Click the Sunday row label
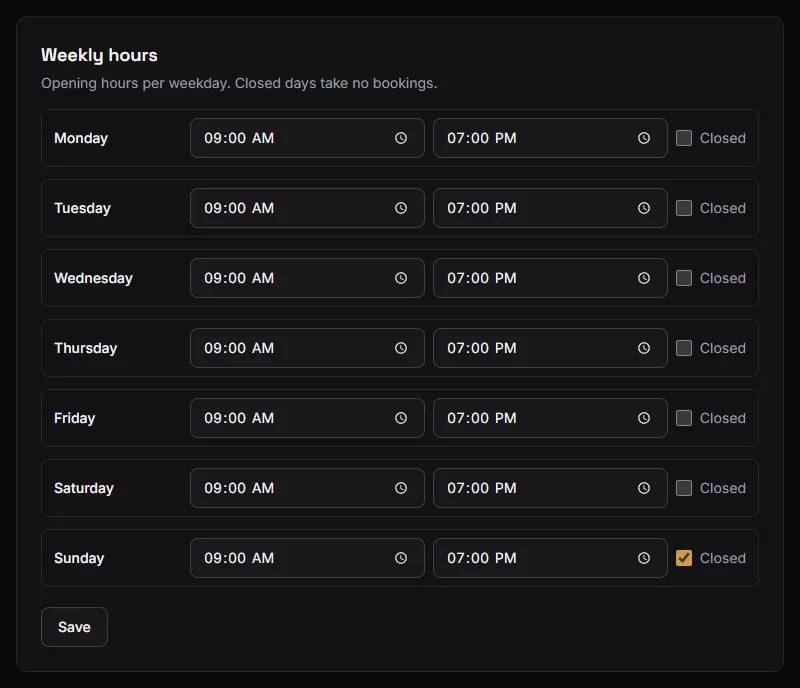 pos(79,558)
